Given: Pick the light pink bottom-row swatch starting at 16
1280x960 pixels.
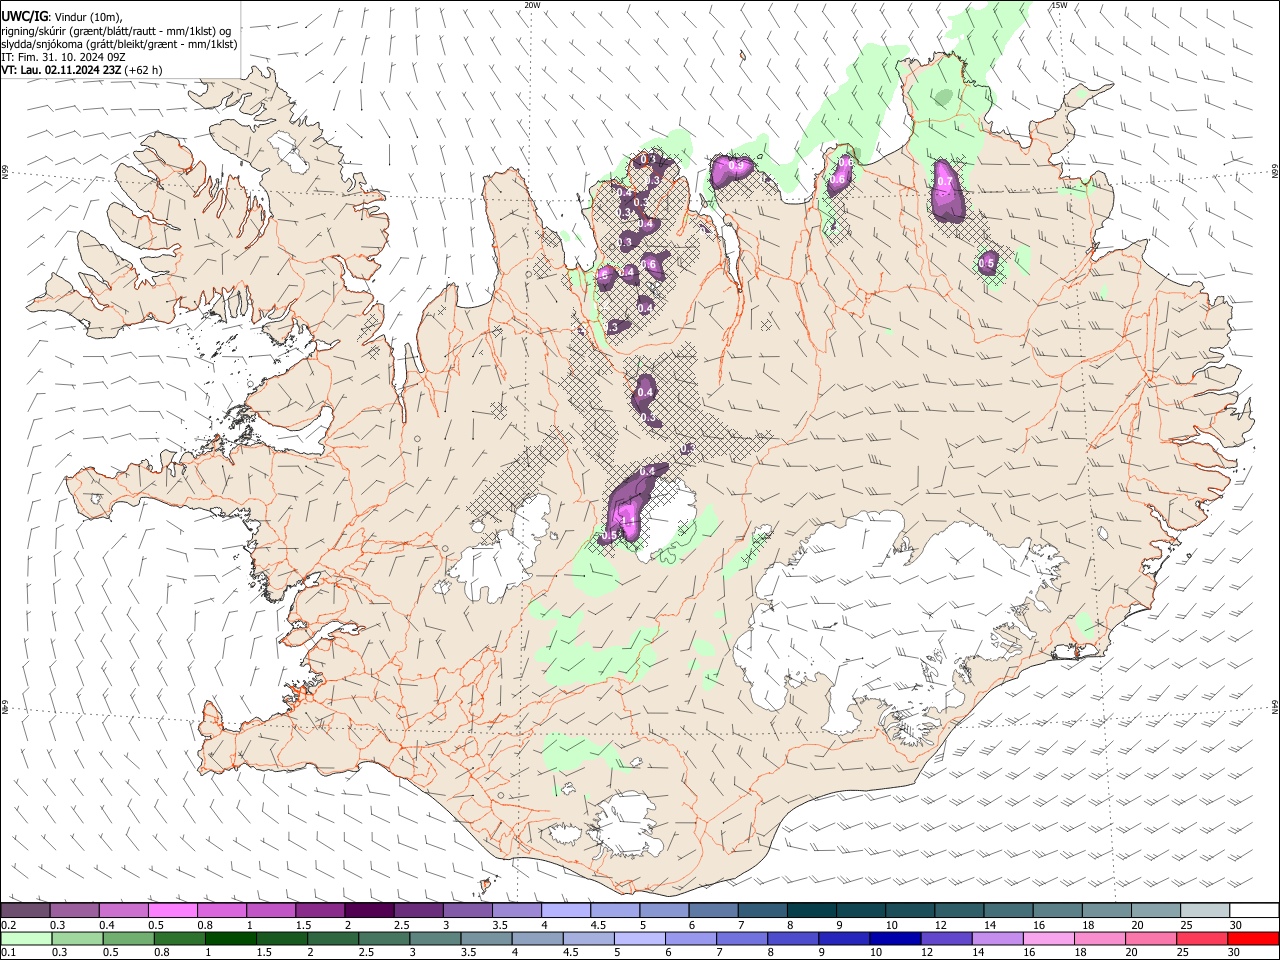Looking at the screenshot, I should point(1049,938).
